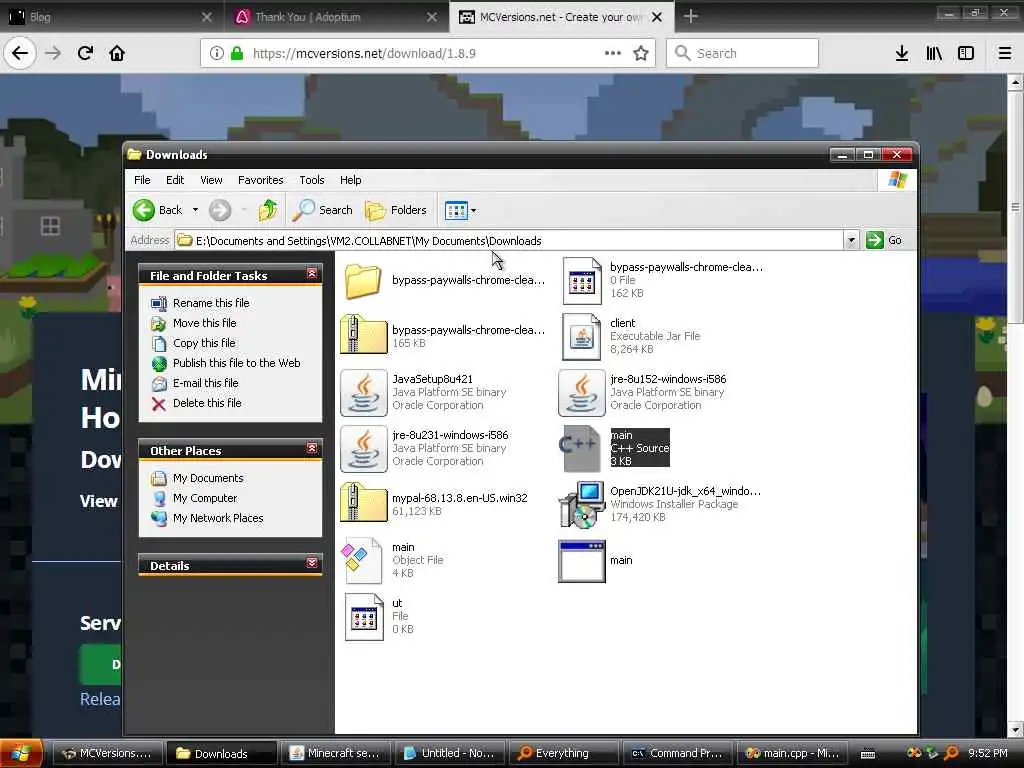Open the Help menu

click(x=350, y=180)
